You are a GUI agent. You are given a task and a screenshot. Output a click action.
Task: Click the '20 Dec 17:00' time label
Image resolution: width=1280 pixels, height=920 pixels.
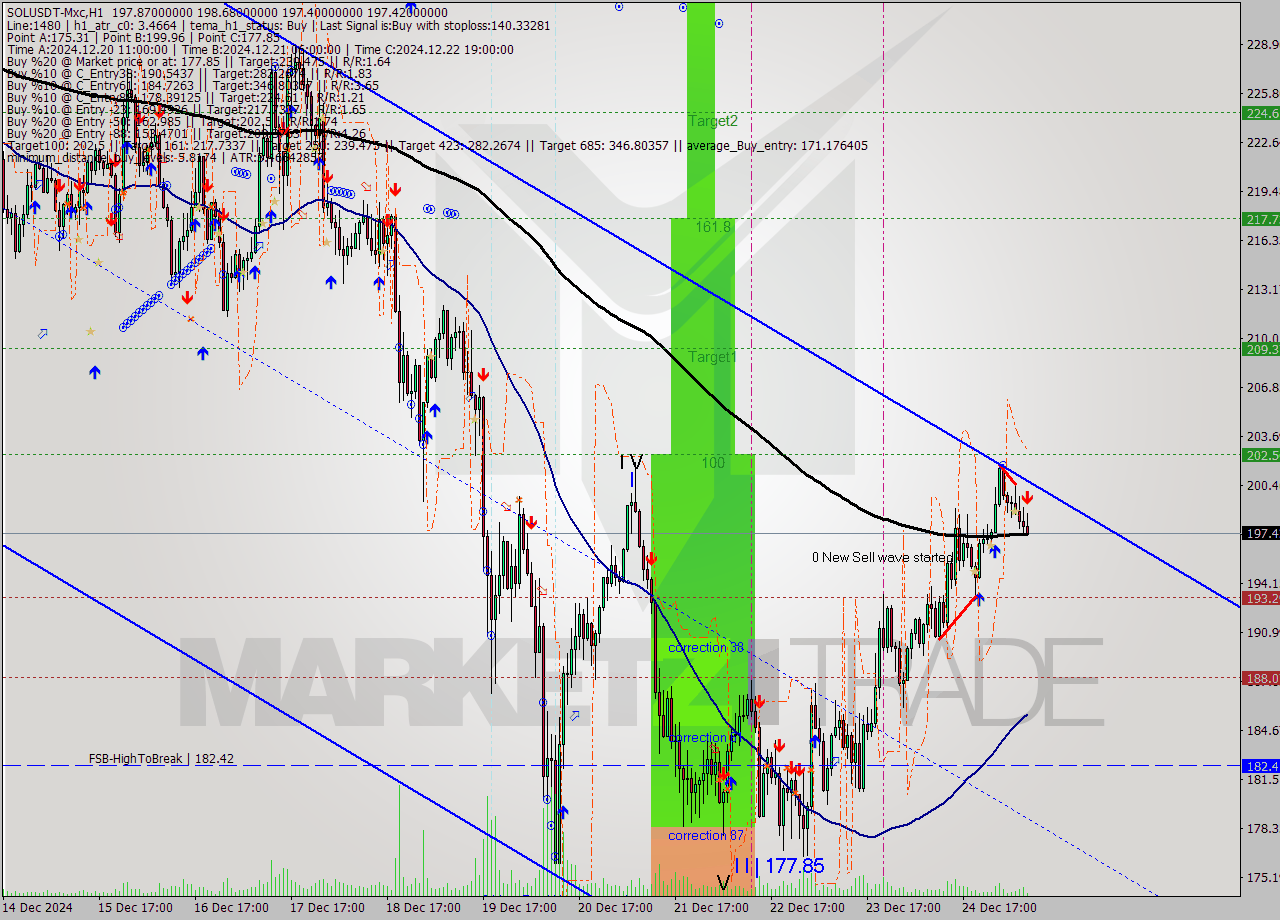615,907
